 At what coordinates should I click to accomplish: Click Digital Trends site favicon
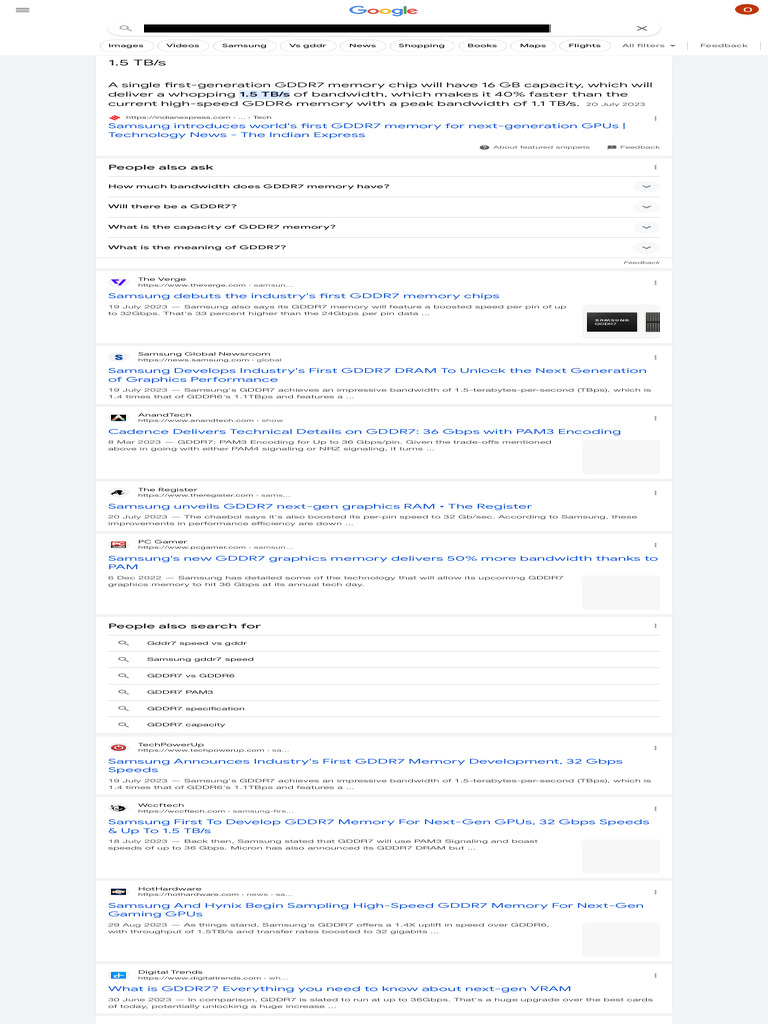tap(118, 975)
